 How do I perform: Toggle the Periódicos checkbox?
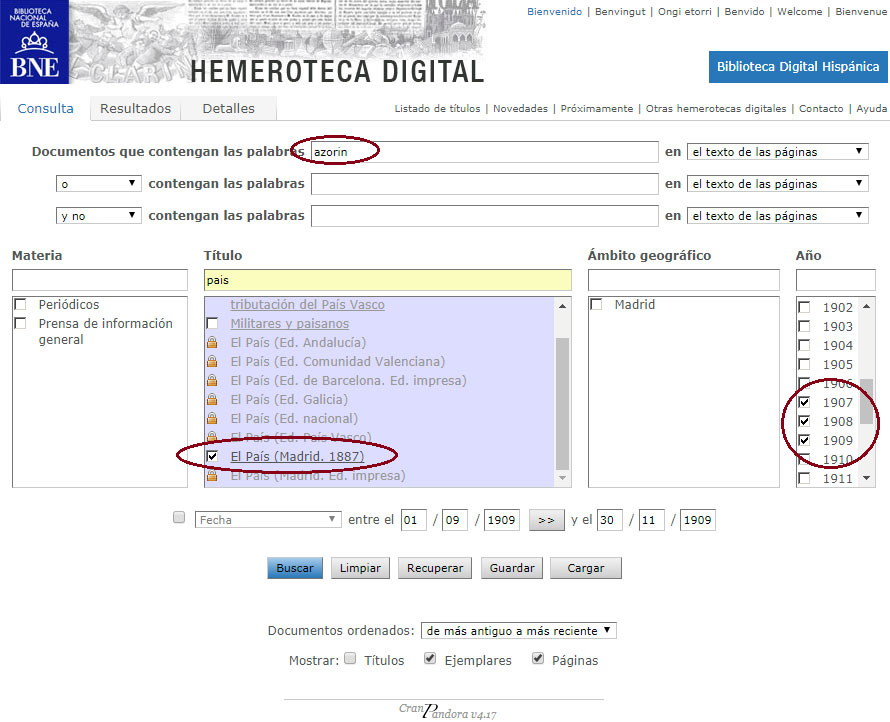click(20, 304)
